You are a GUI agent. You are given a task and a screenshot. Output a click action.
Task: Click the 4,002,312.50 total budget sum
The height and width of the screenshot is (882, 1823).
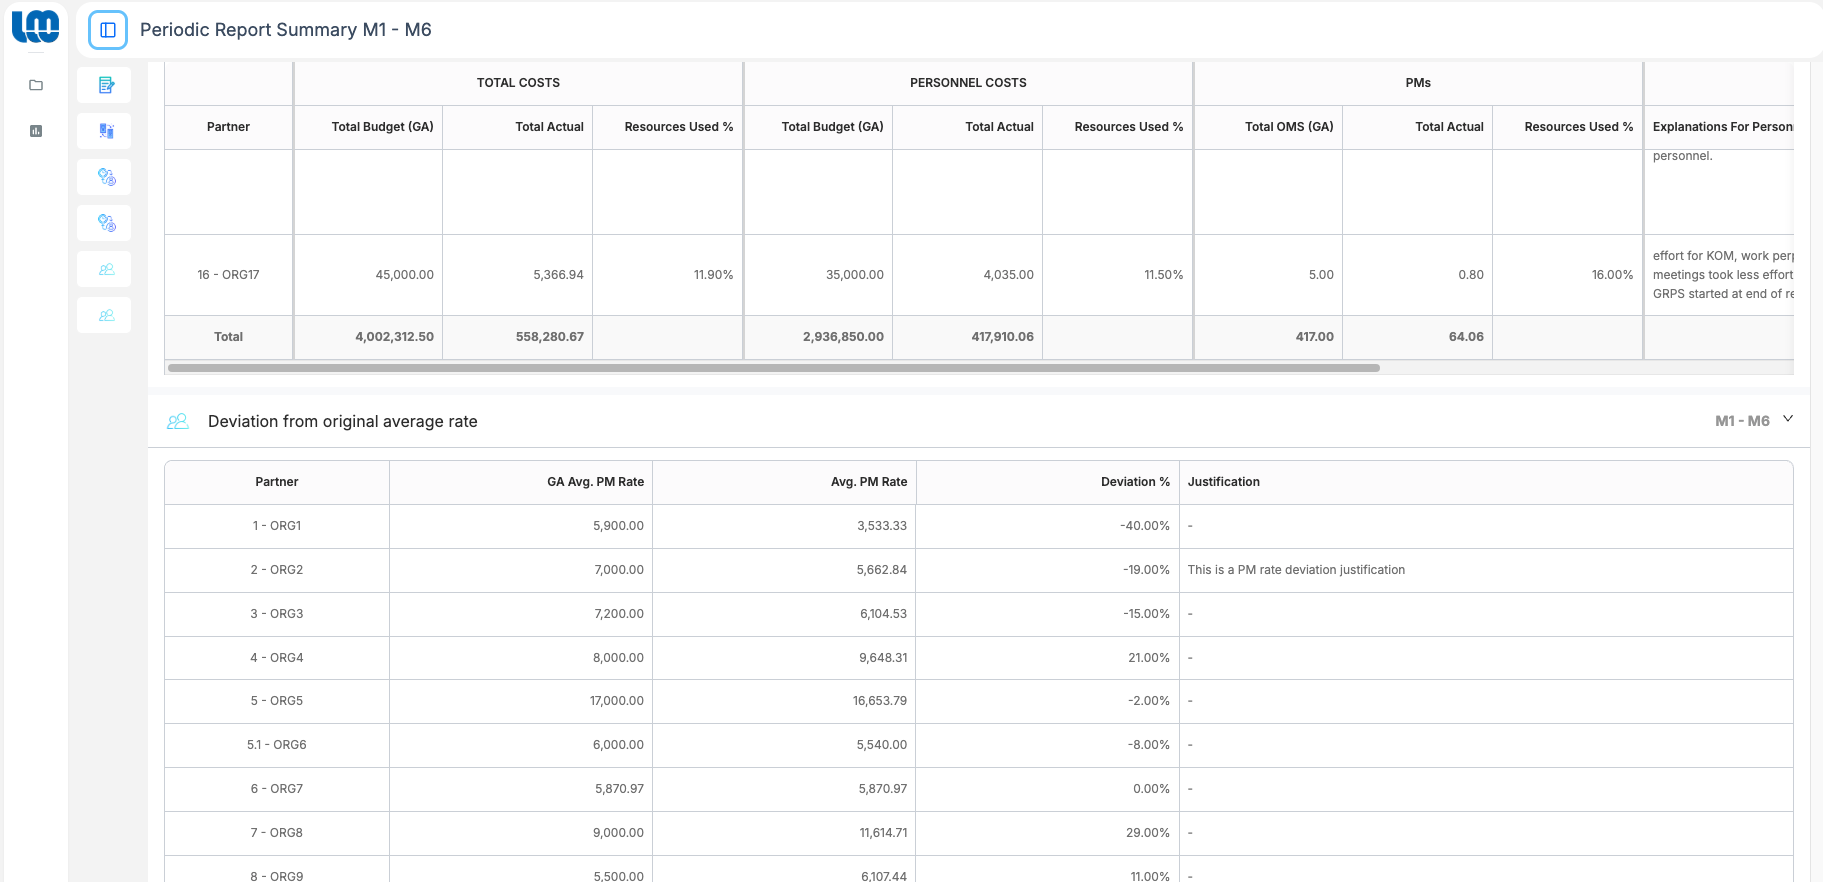[369, 337]
